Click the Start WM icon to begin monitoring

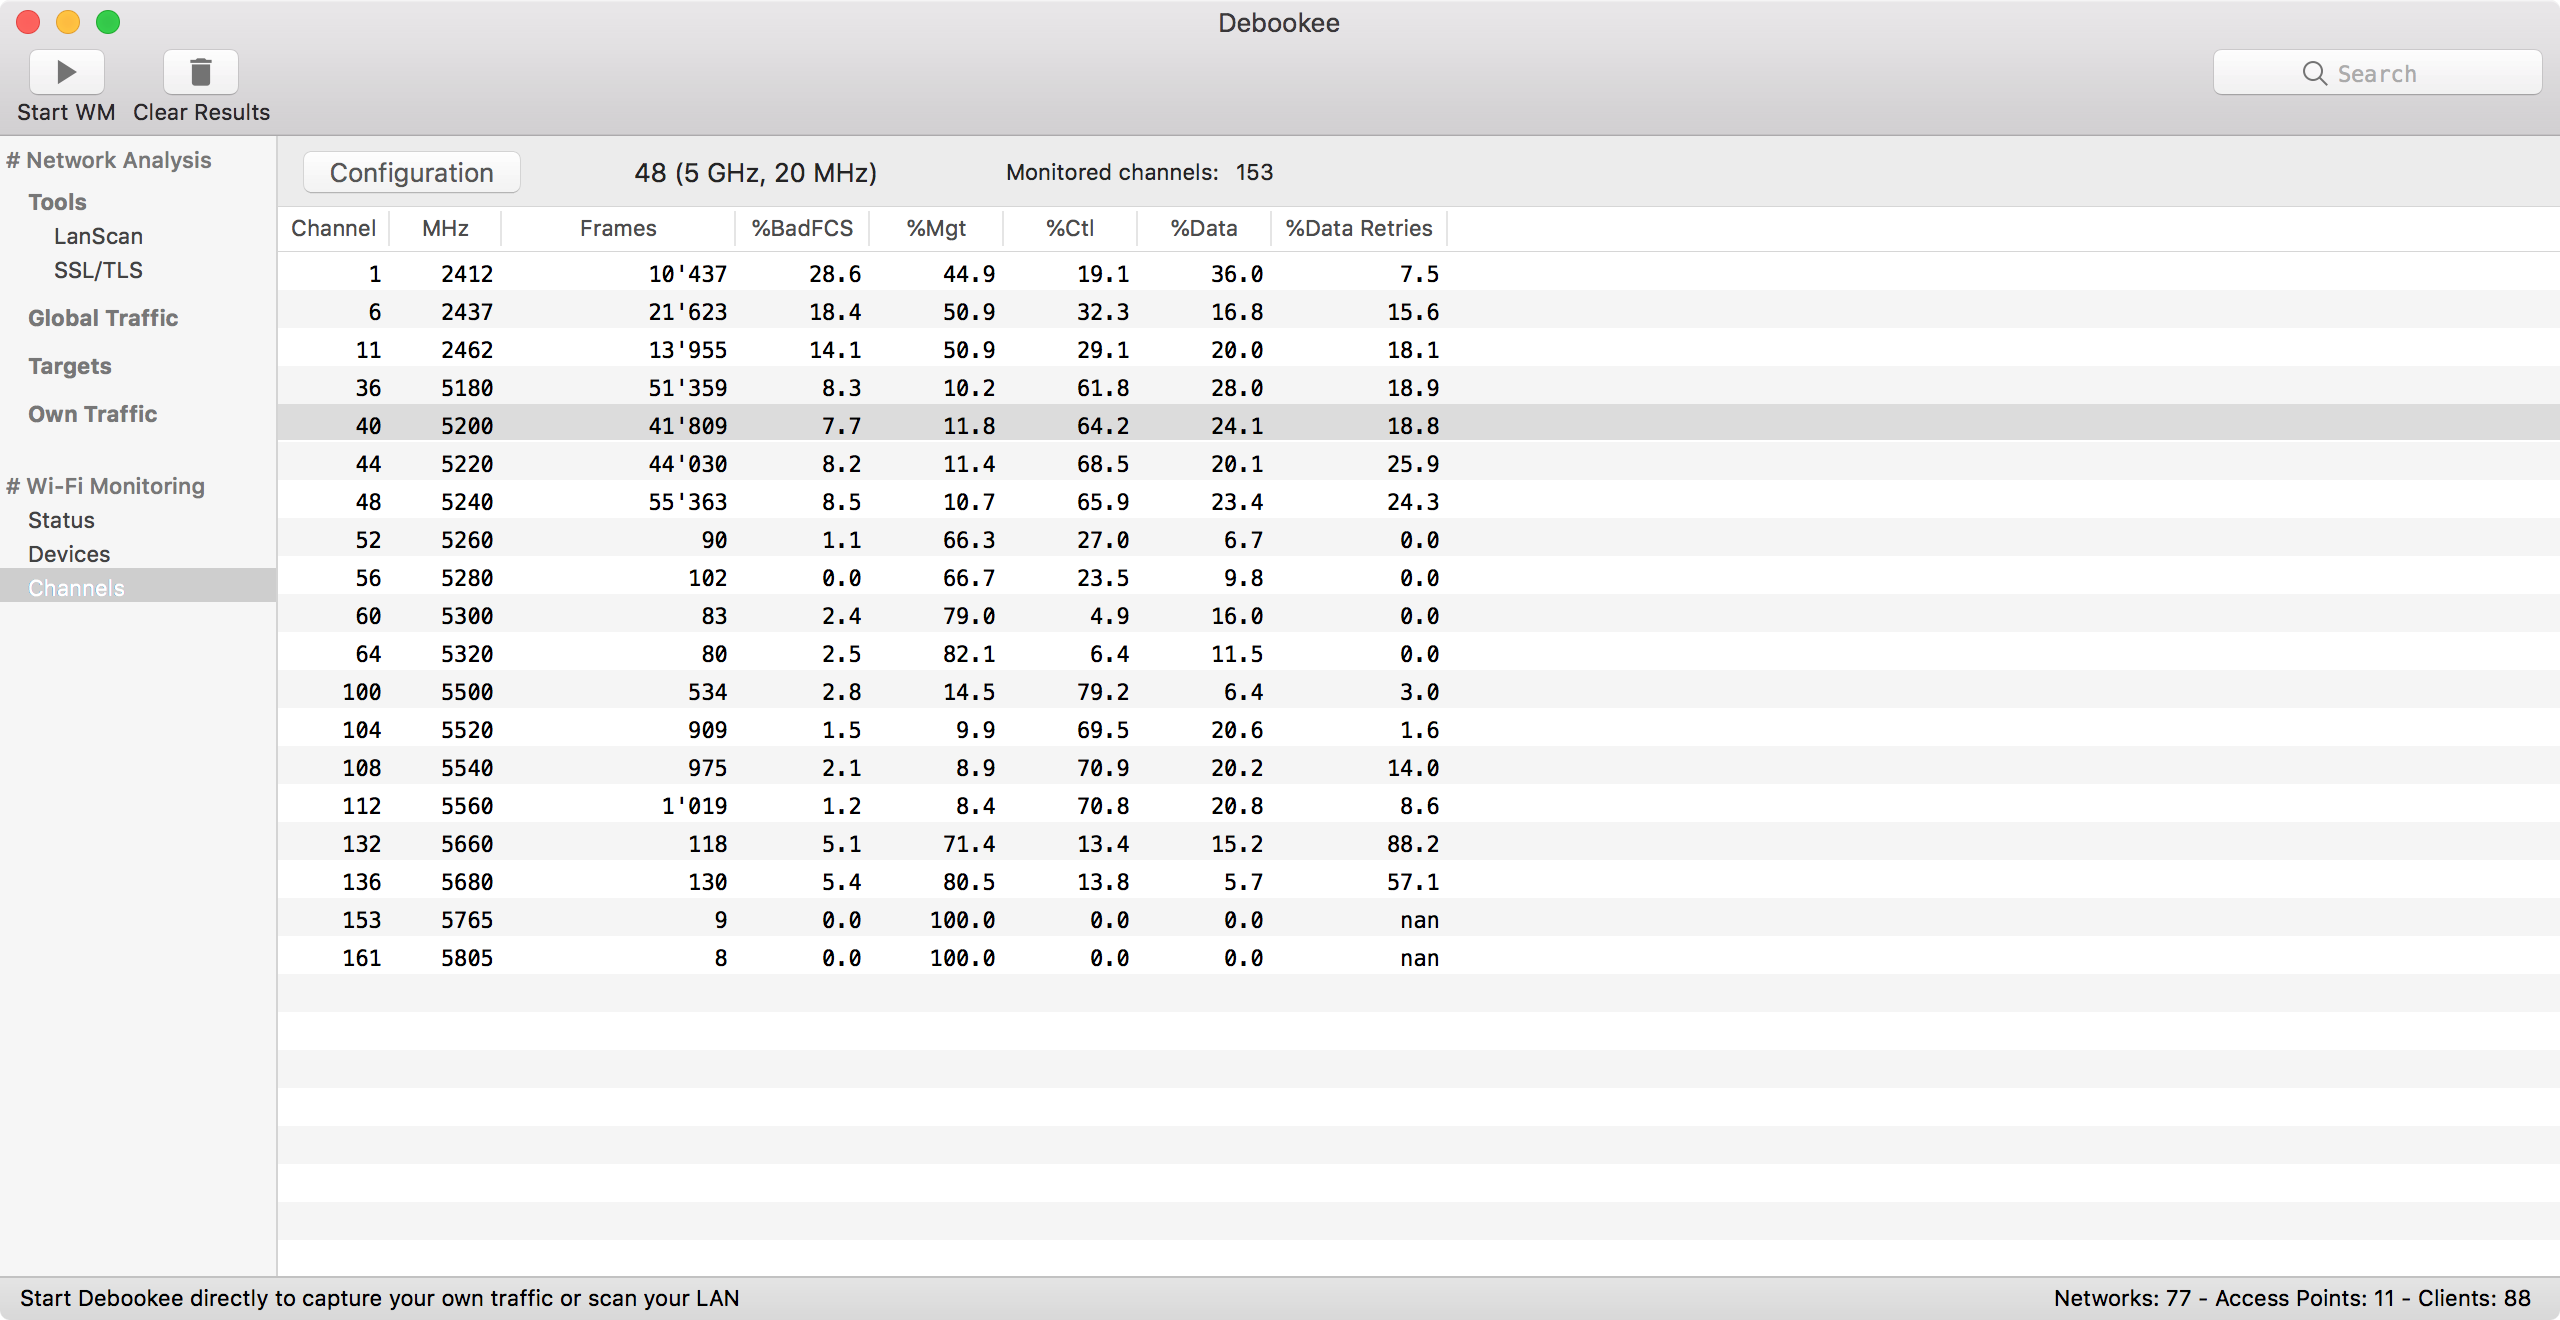pyautogui.click(x=64, y=71)
